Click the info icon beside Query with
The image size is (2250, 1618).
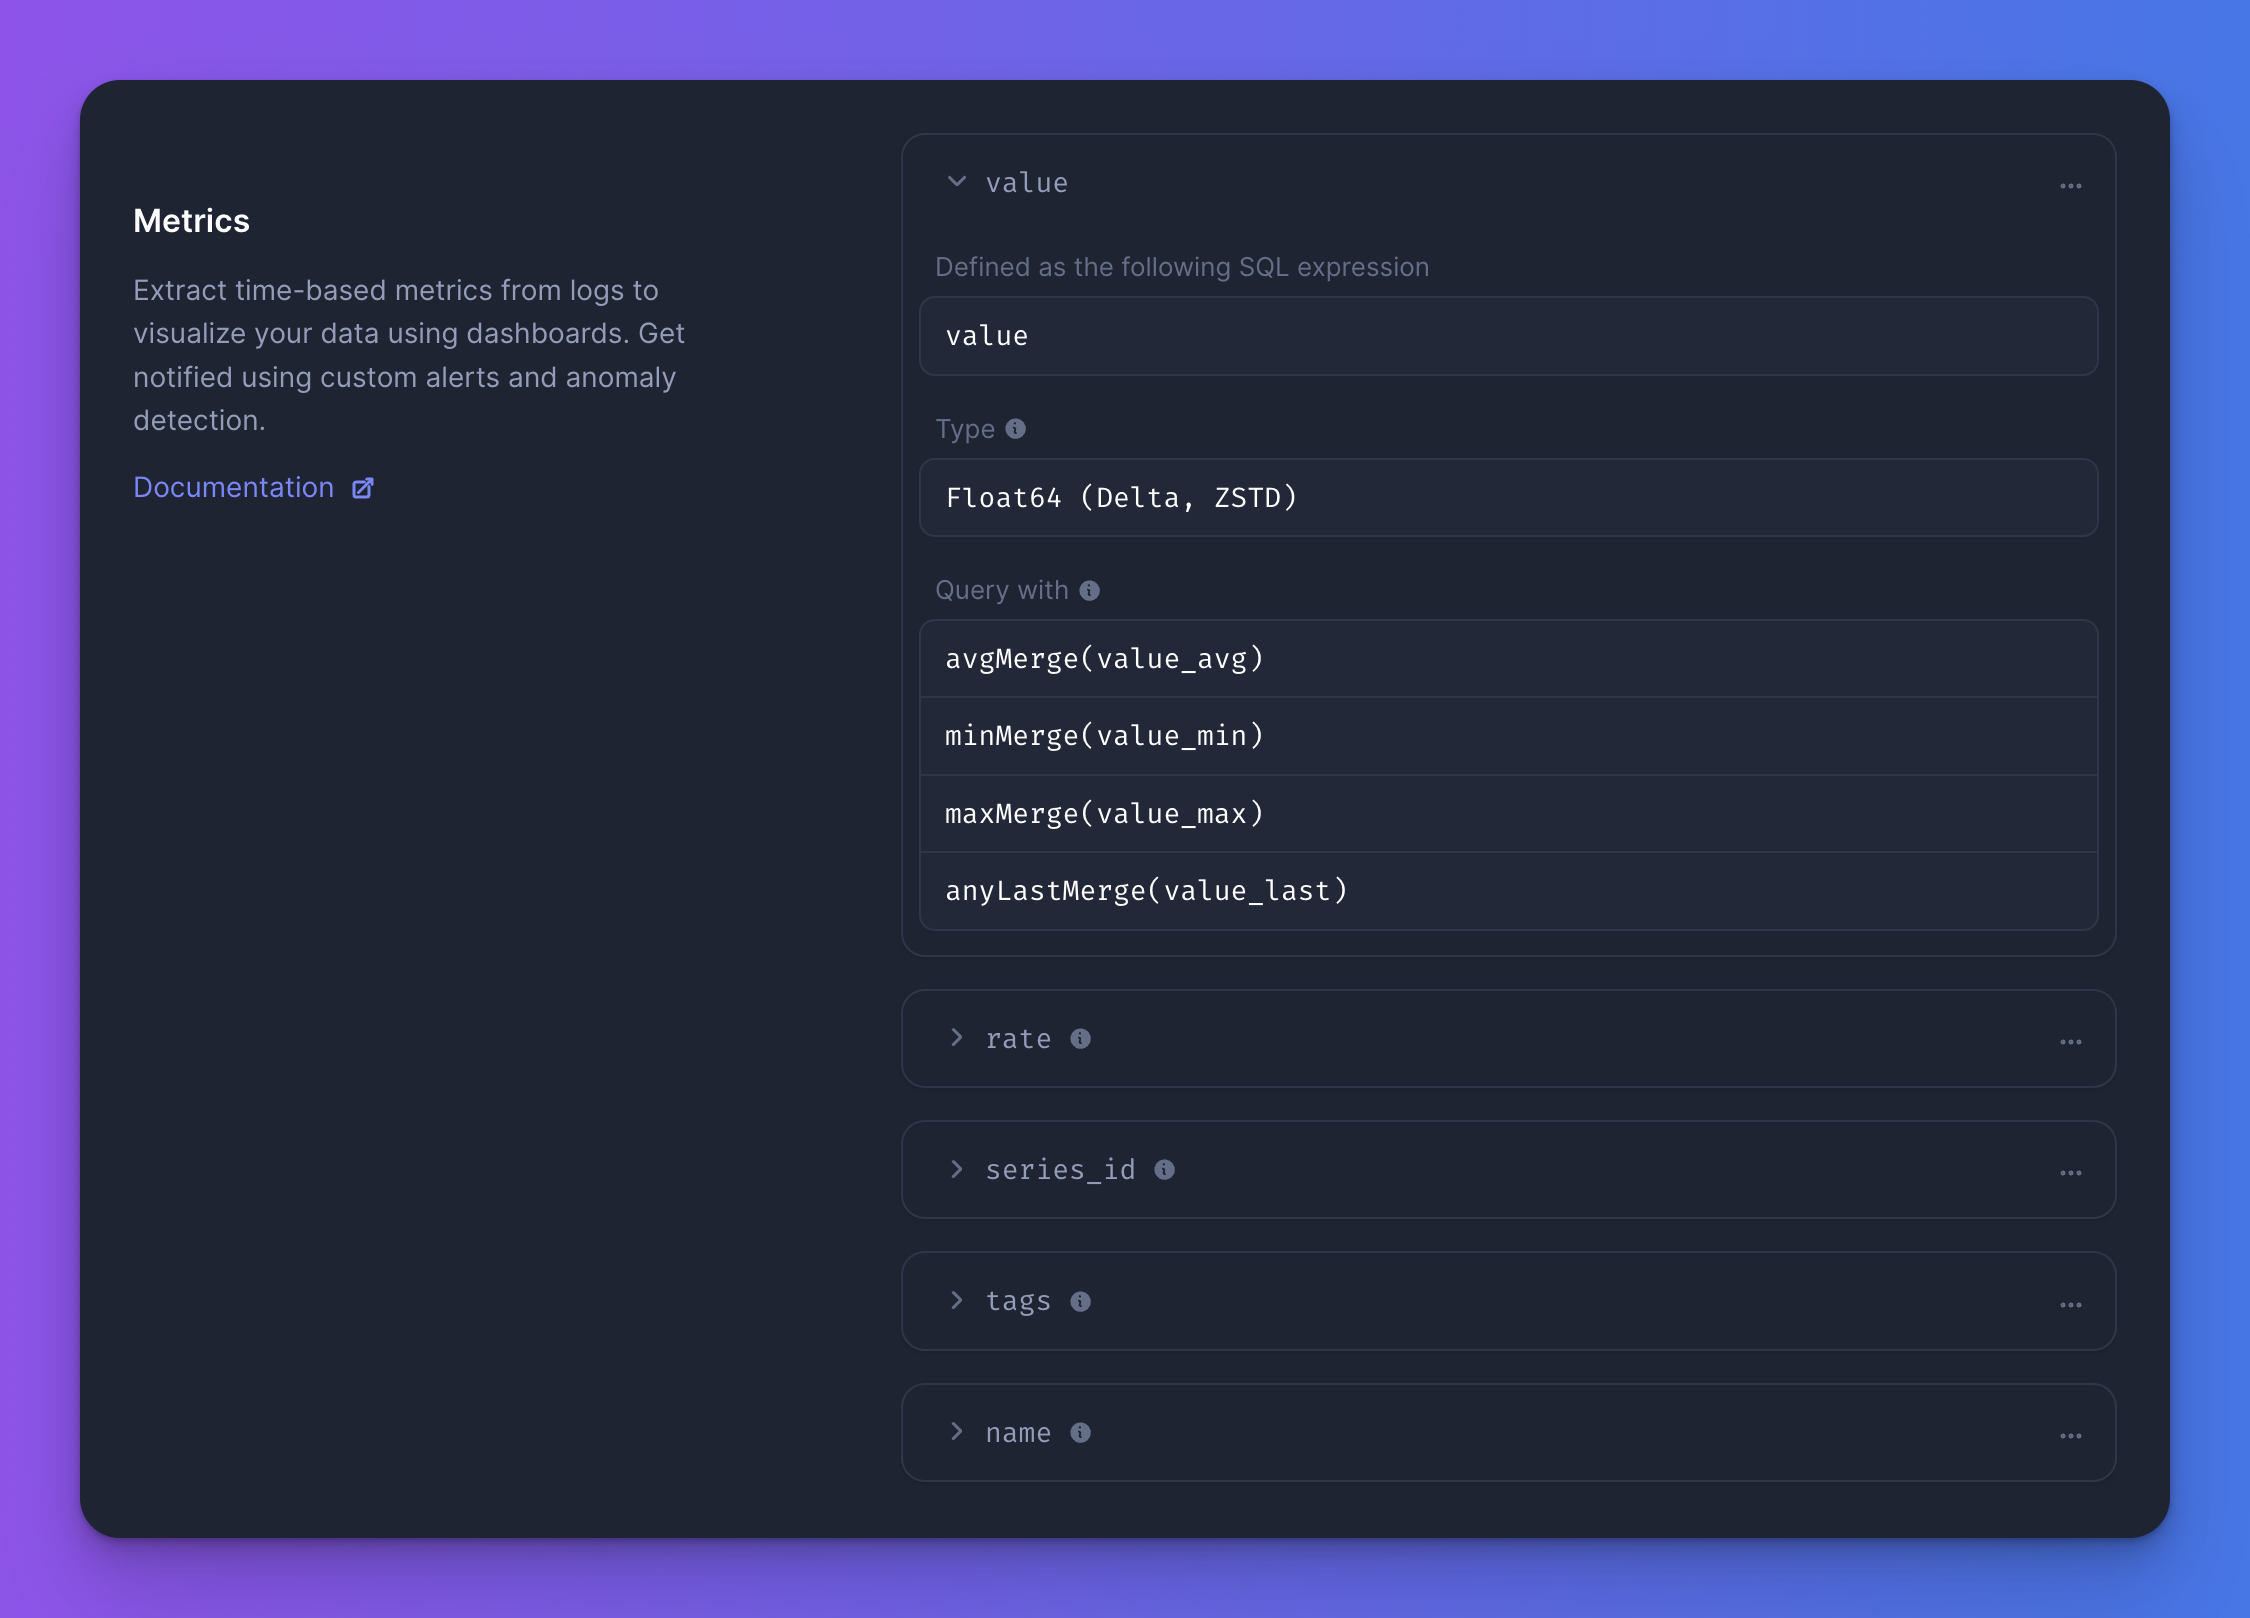(1089, 591)
